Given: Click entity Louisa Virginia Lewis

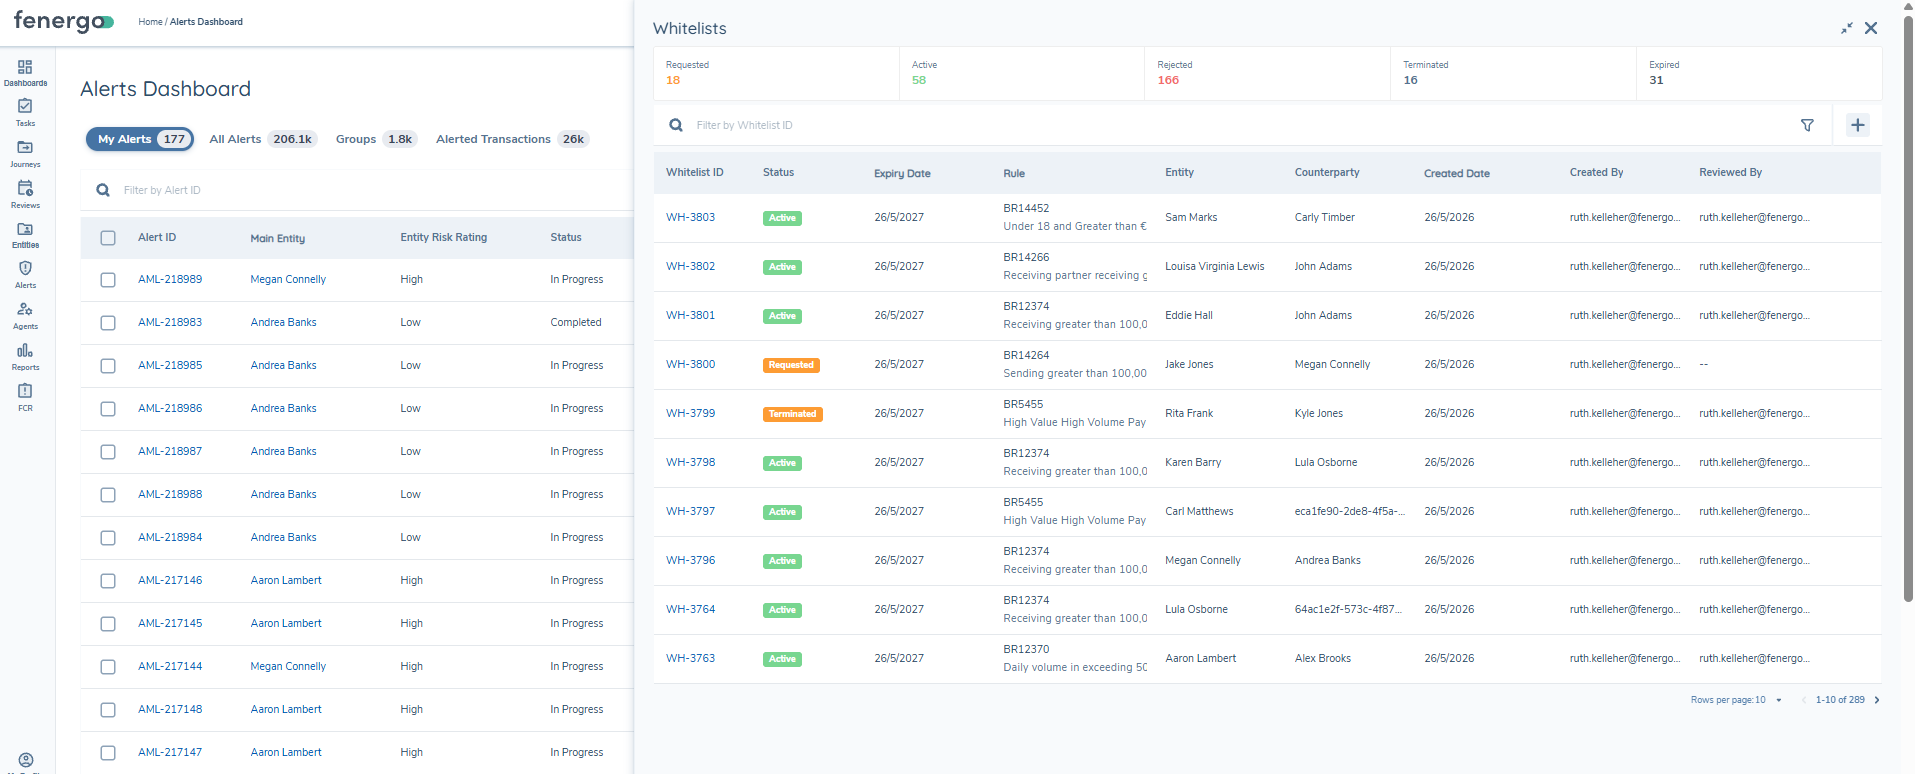Looking at the screenshot, I should pos(1214,266).
